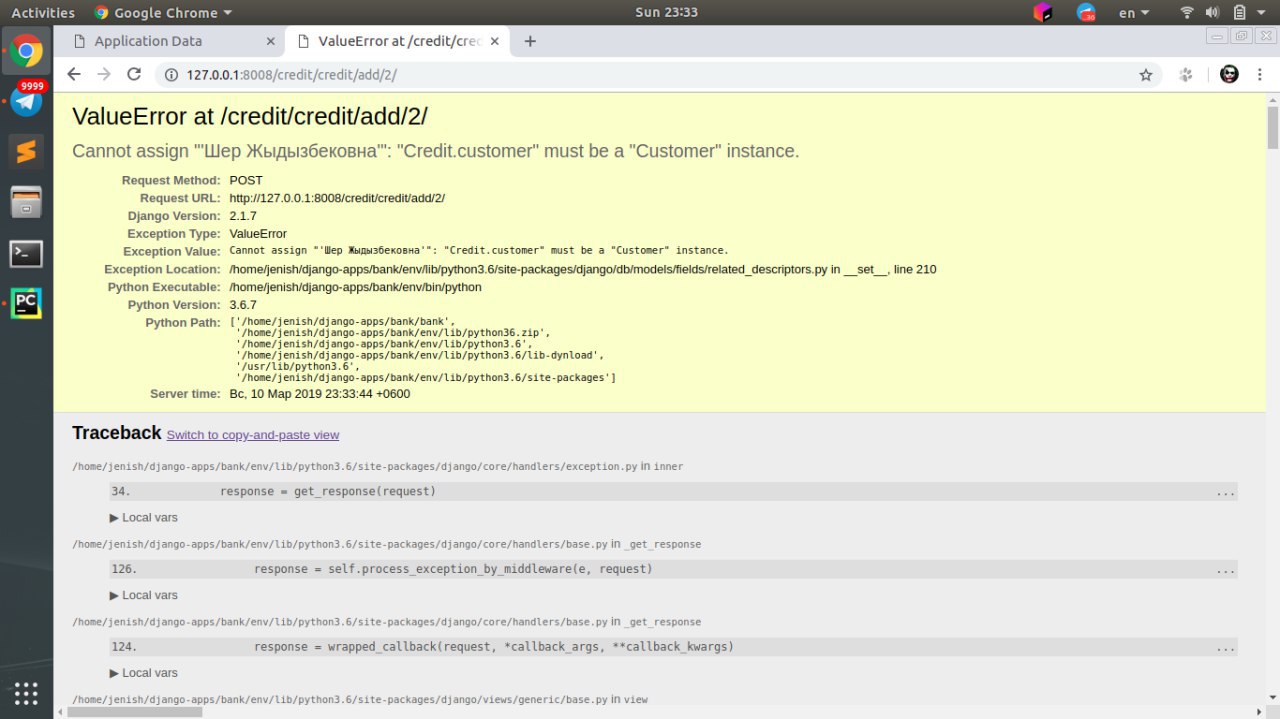This screenshot has height=719, width=1280.
Task: Open a new browser tab
Action: (x=530, y=41)
